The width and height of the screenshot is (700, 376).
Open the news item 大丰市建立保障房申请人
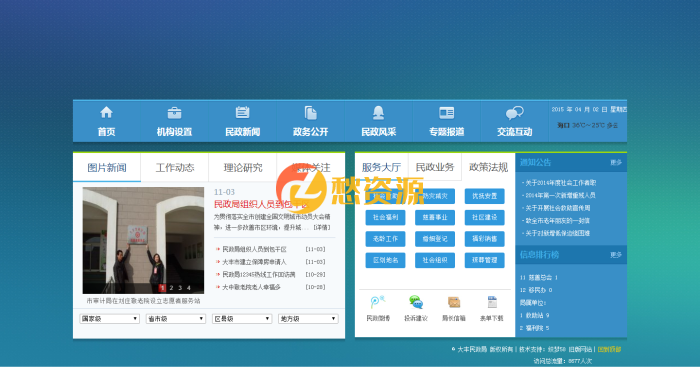(254, 262)
